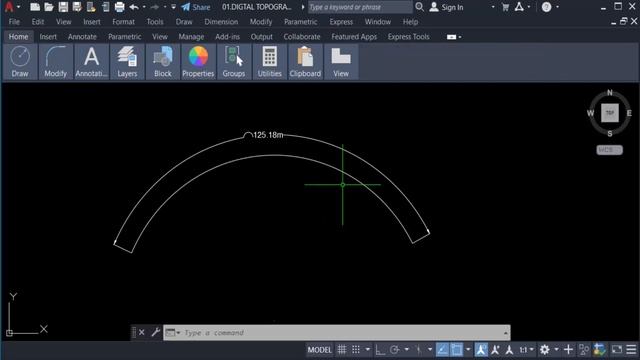Expand the Draw ribbon panel
Viewport: 640px width, 360px height.
[20, 62]
